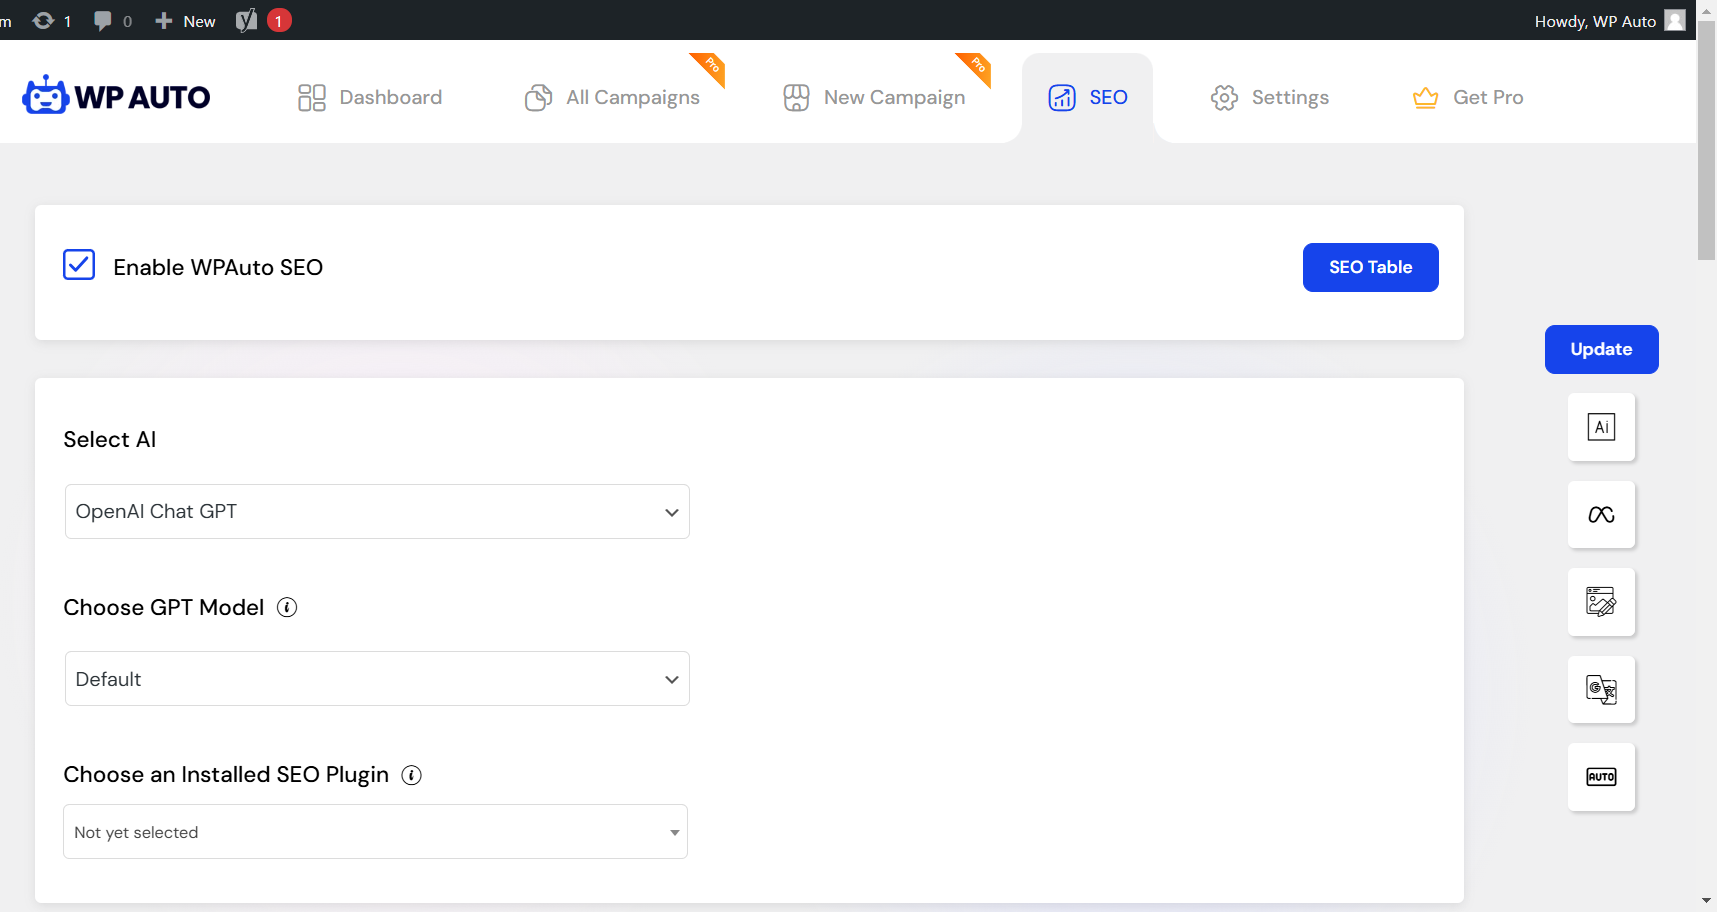The width and height of the screenshot is (1717, 912).
Task: Click the Pro ribbon on All Campaigns
Action: coord(709,68)
